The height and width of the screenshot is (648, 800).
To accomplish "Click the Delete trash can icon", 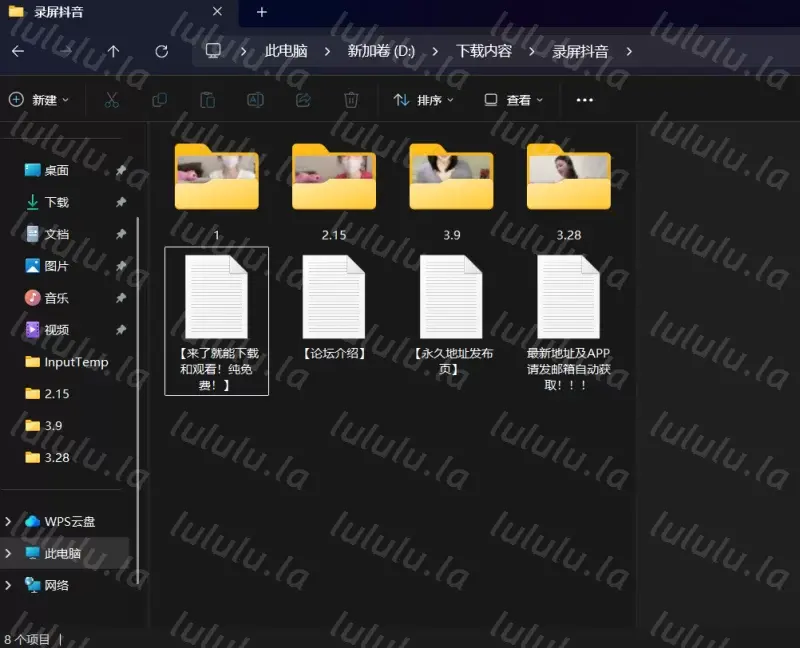I will click(351, 100).
